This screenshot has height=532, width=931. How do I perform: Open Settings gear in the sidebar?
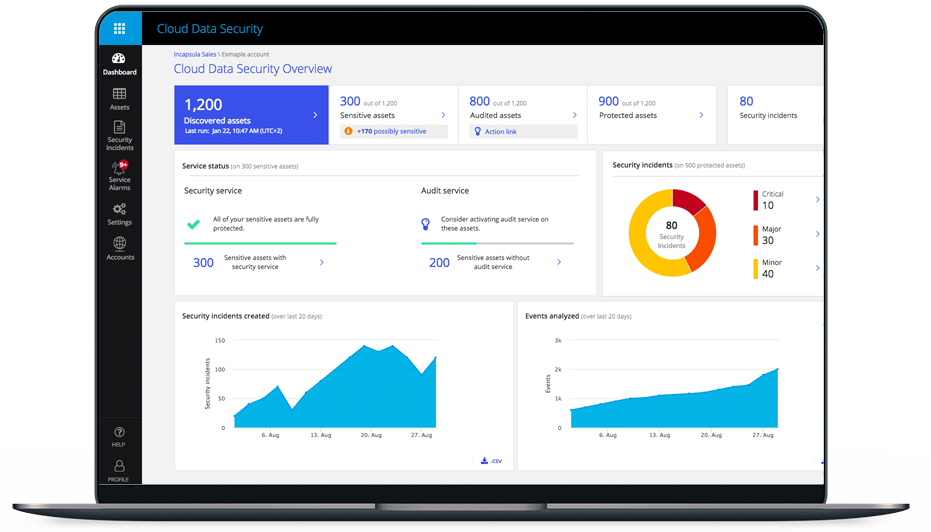click(119, 214)
